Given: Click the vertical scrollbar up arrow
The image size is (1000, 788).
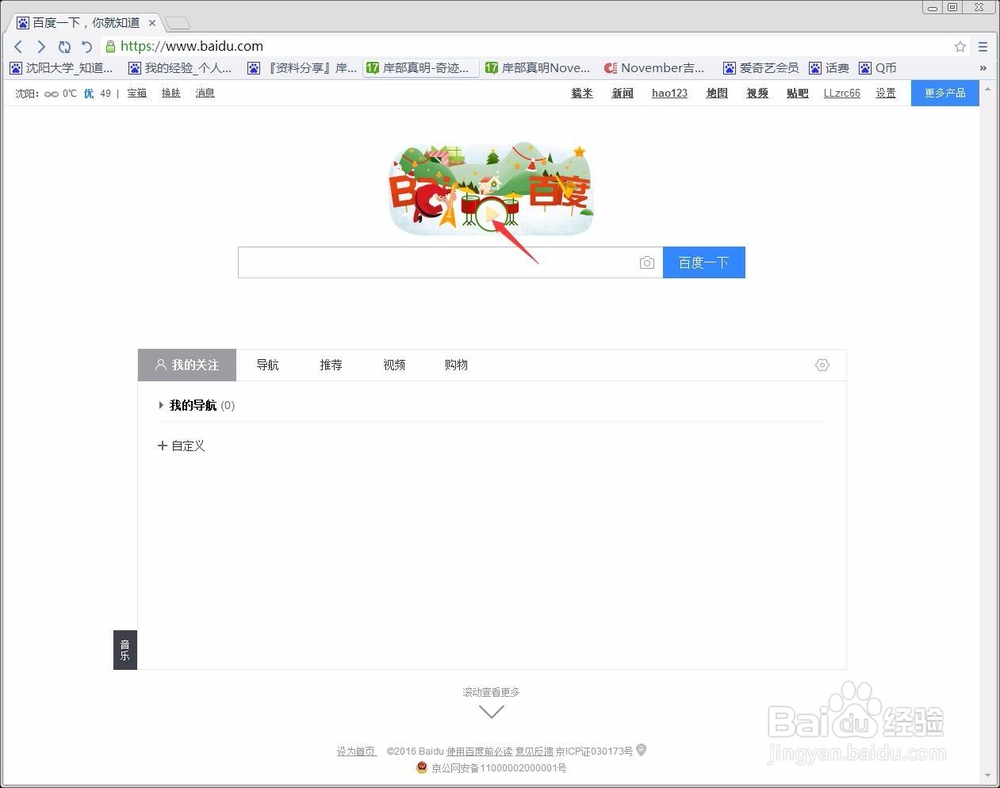Looking at the screenshot, I should tap(988, 89).
